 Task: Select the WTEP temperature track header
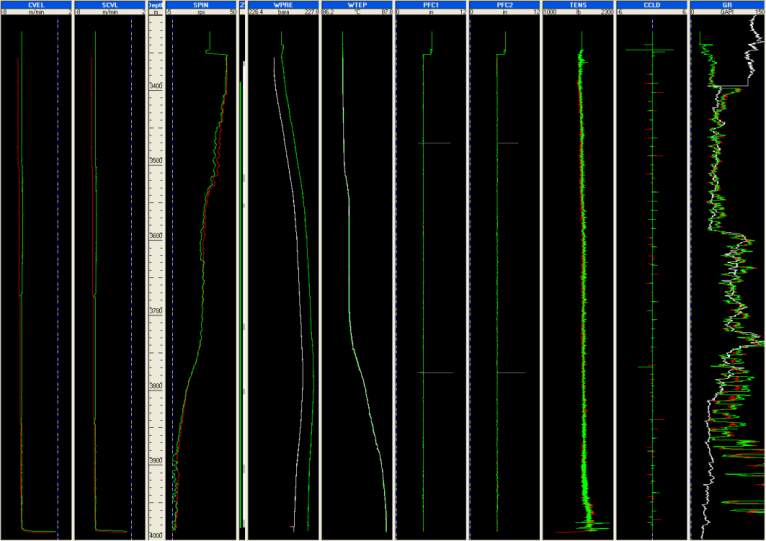tap(356, 5)
